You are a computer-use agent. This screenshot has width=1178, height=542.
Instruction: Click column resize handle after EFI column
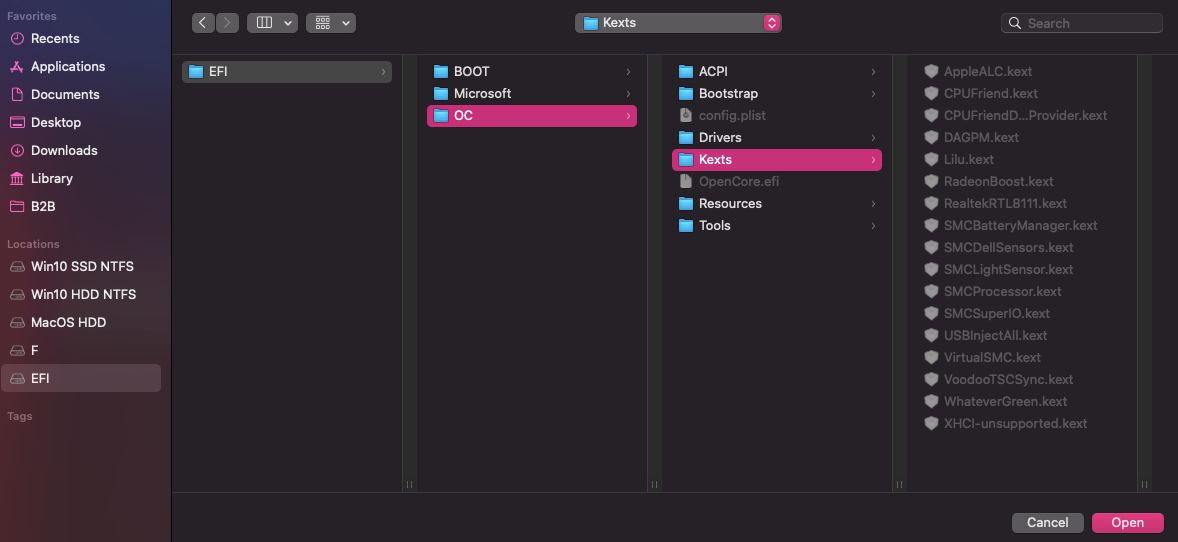[409, 485]
